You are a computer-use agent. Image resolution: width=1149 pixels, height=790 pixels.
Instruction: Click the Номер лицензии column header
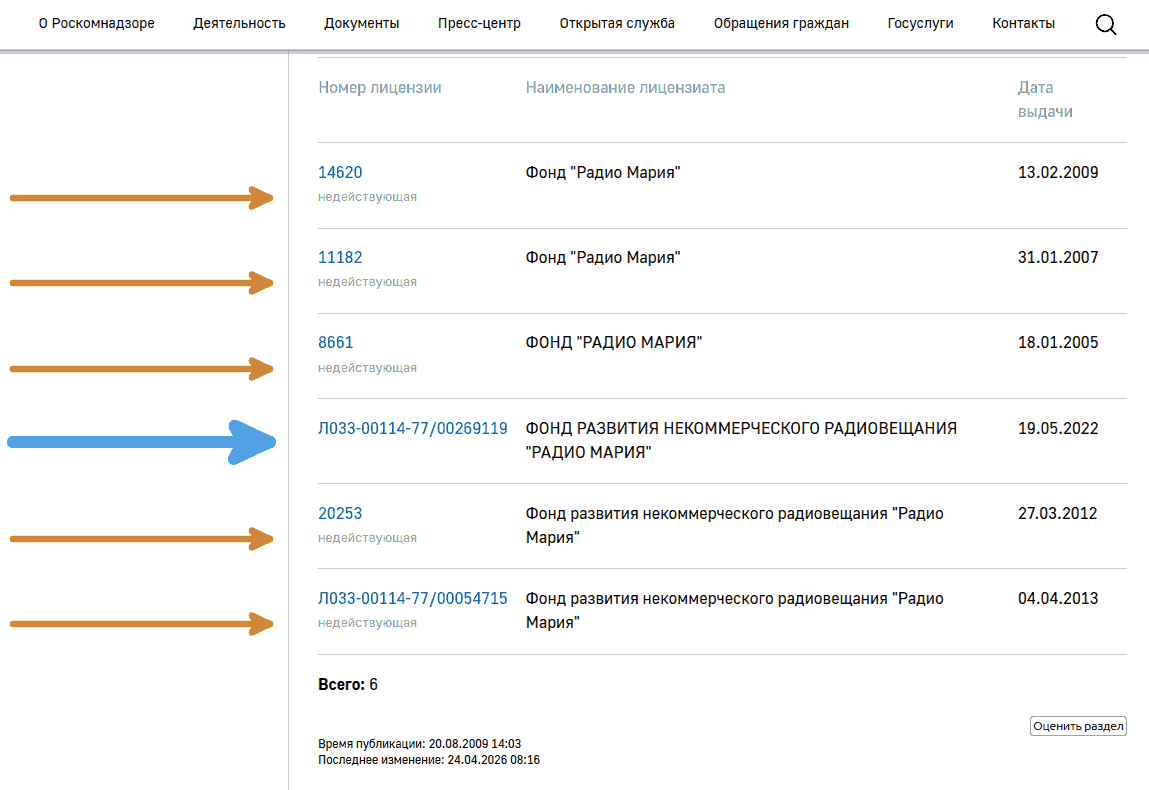380,87
